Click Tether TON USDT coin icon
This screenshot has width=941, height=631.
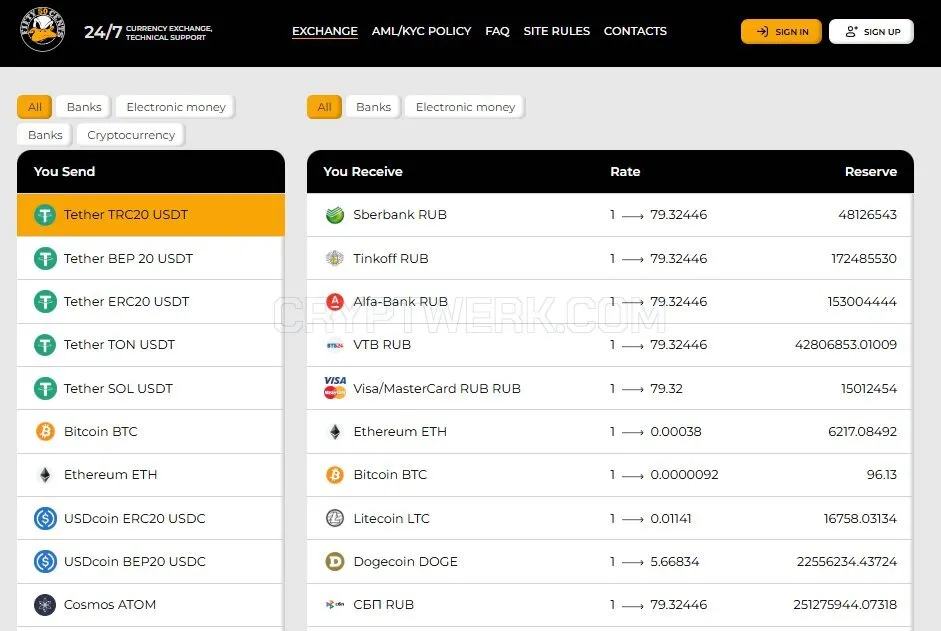[x=45, y=345]
